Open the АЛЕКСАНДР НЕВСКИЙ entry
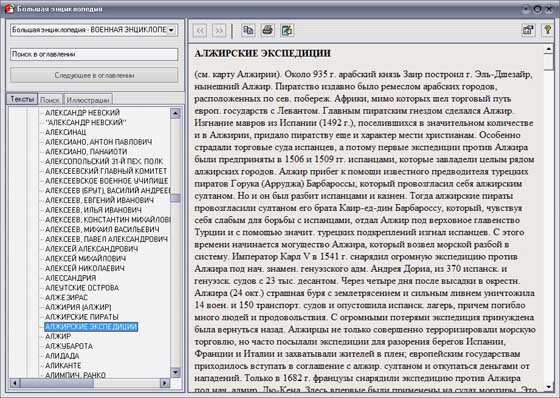Screen dimensions: 560x398 point(82,113)
